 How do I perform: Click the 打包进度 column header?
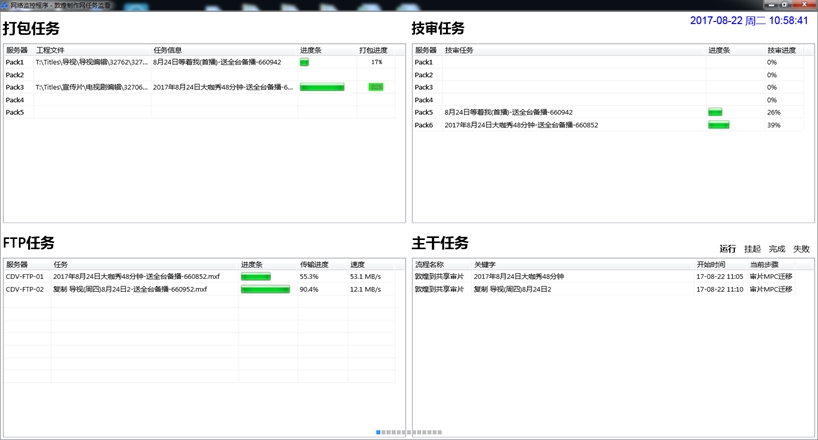click(376, 50)
